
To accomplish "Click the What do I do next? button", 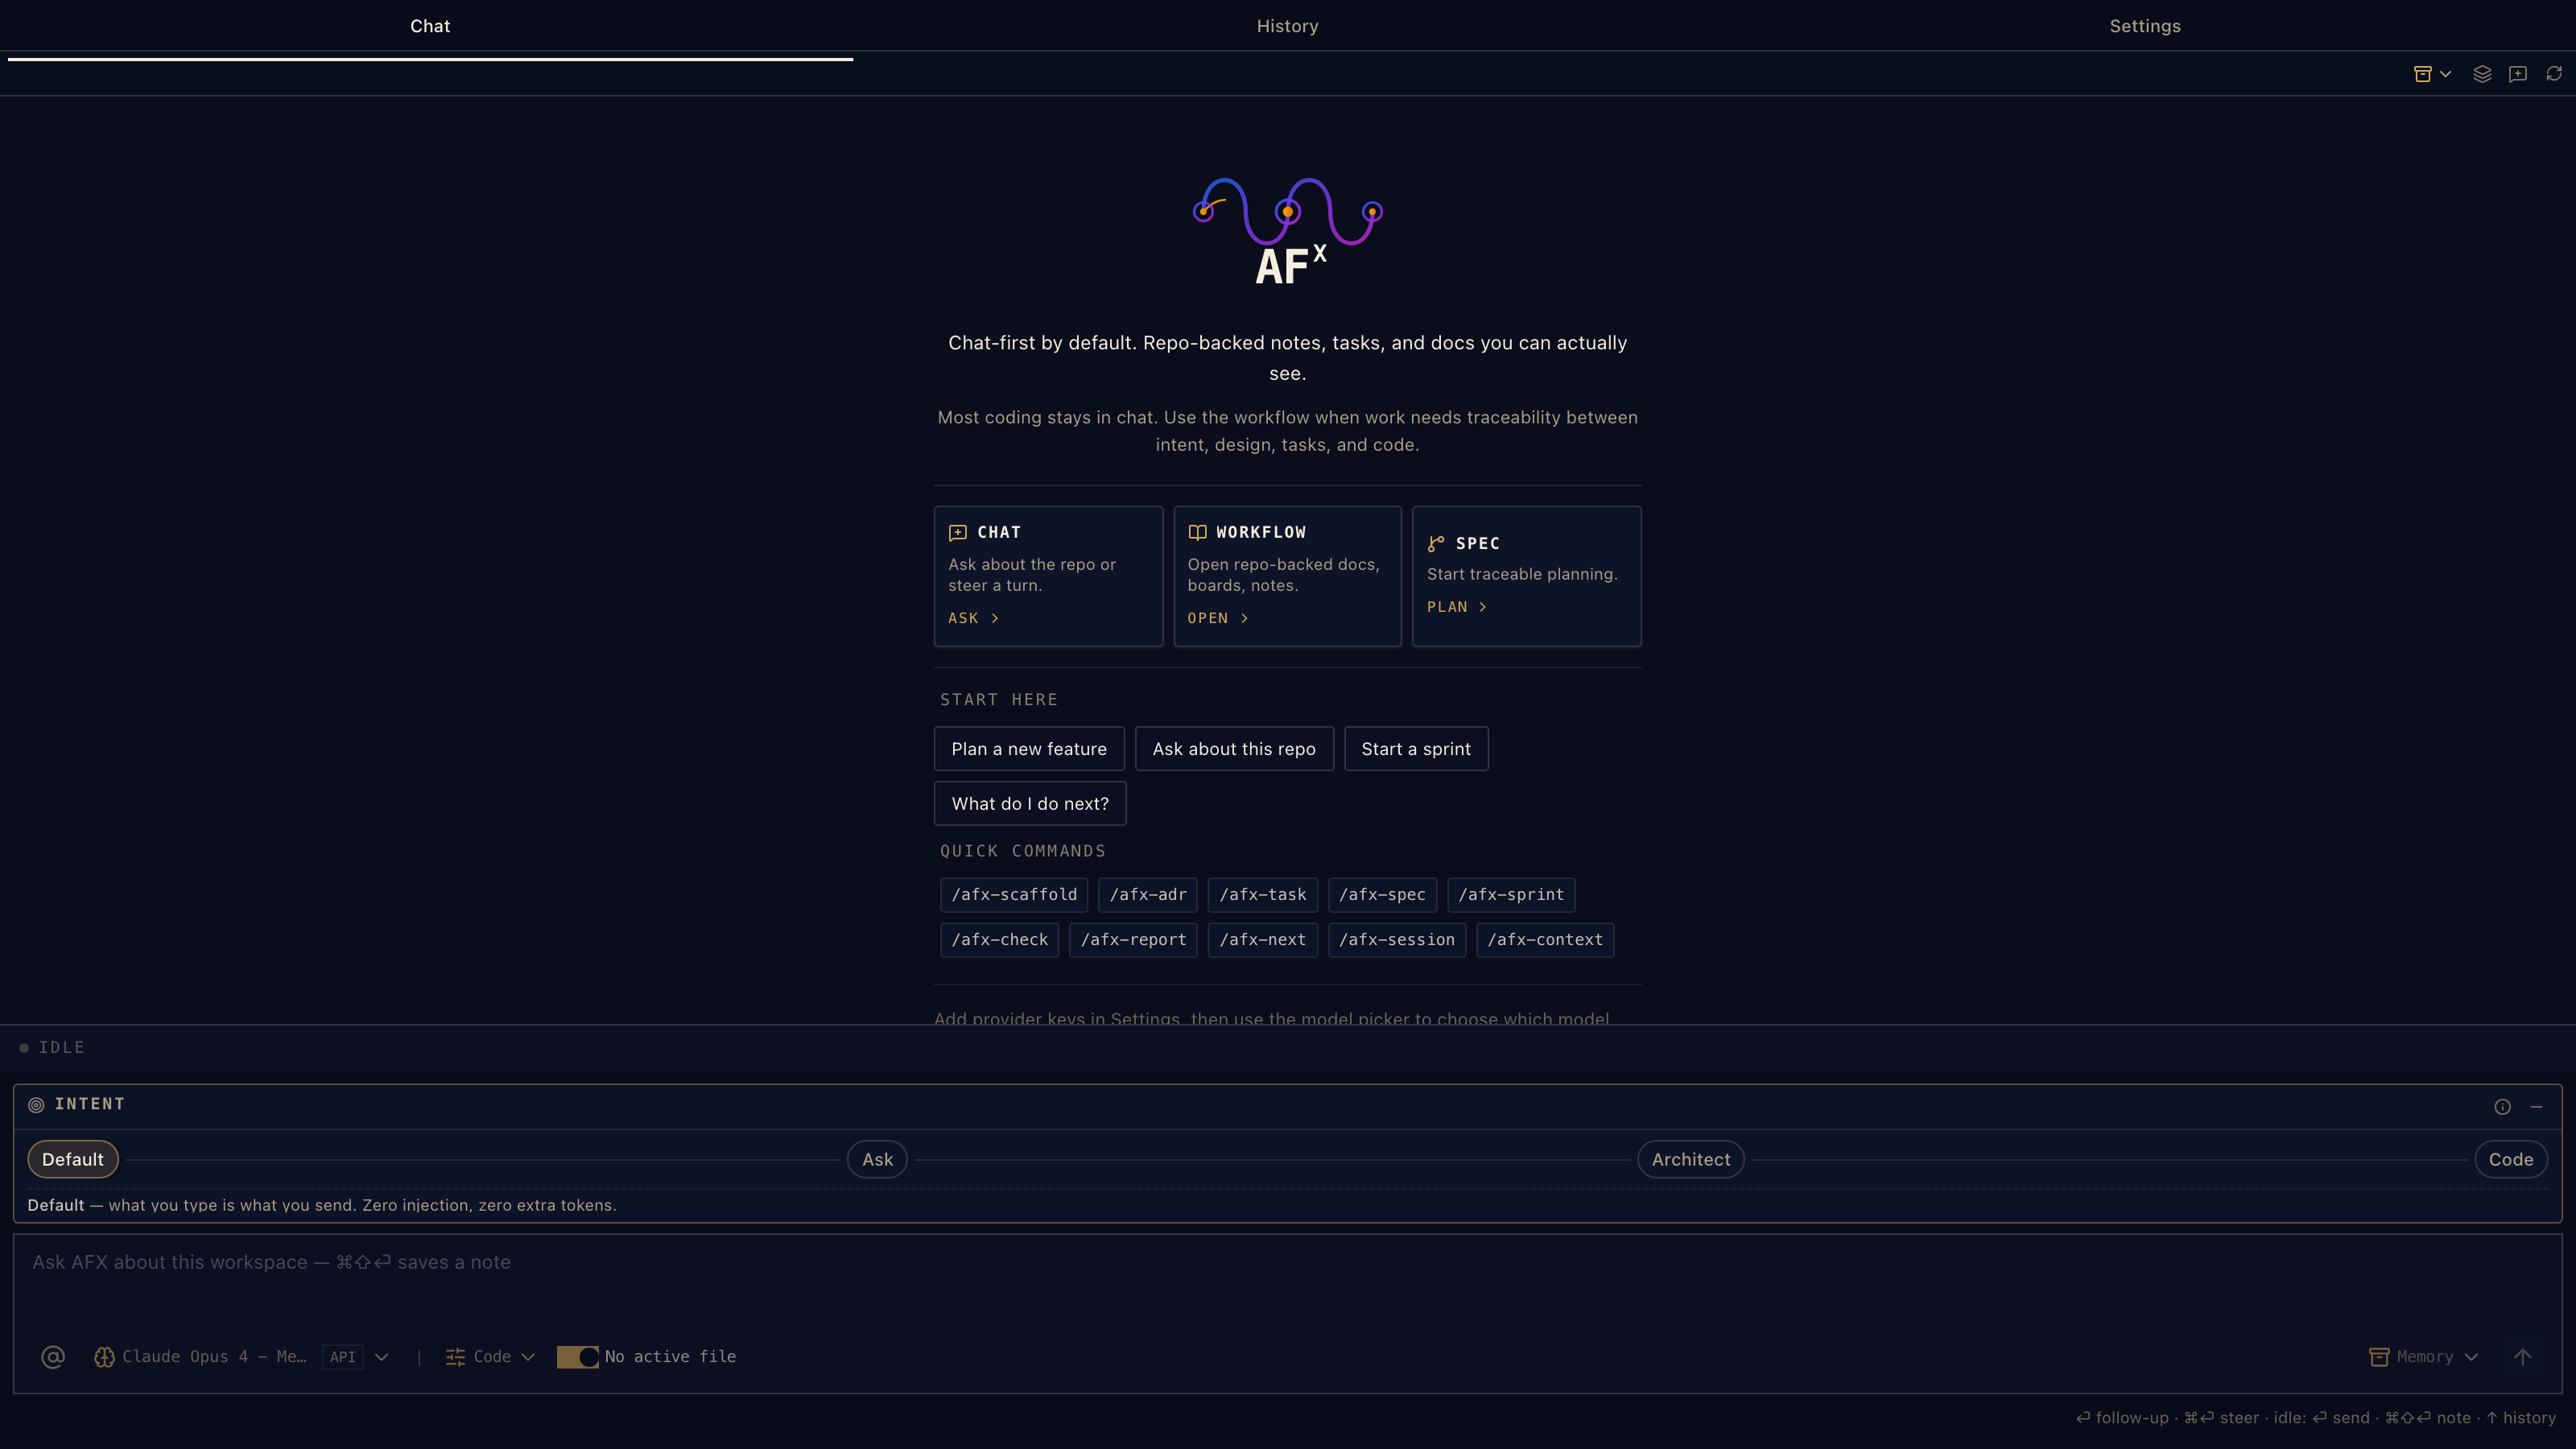I will (1030, 804).
